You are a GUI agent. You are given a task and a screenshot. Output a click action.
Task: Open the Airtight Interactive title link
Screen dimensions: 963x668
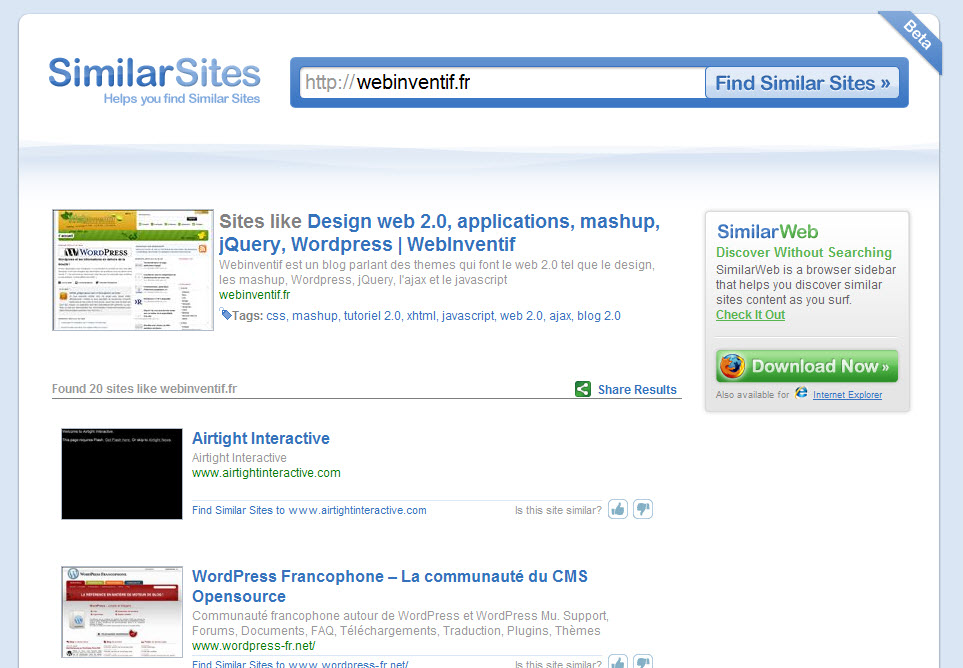point(260,438)
